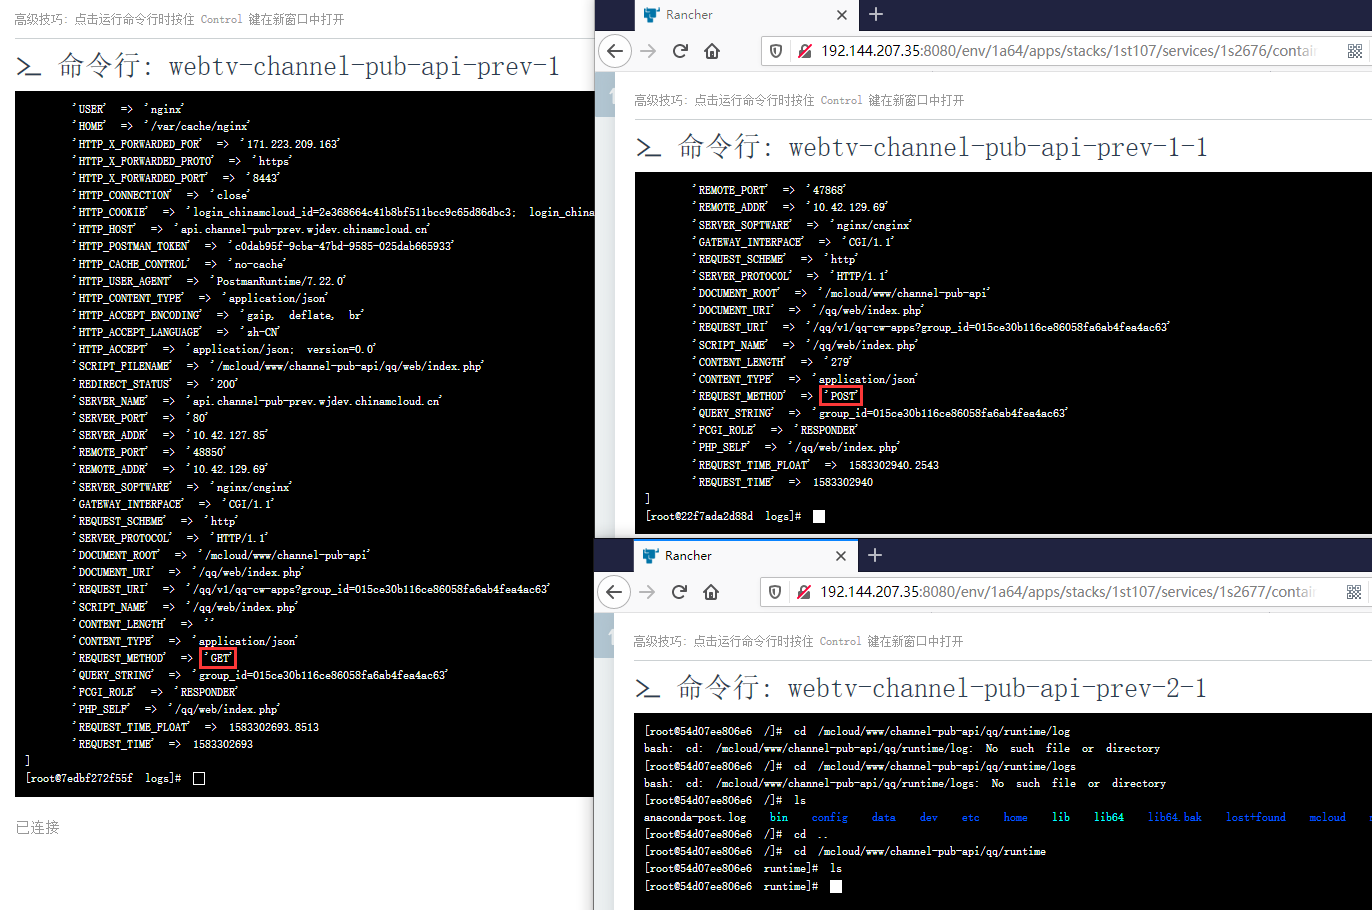Click 'home' directory in prev-2-1 terminal listing
The image size is (1372, 910).
[1016, 817]
